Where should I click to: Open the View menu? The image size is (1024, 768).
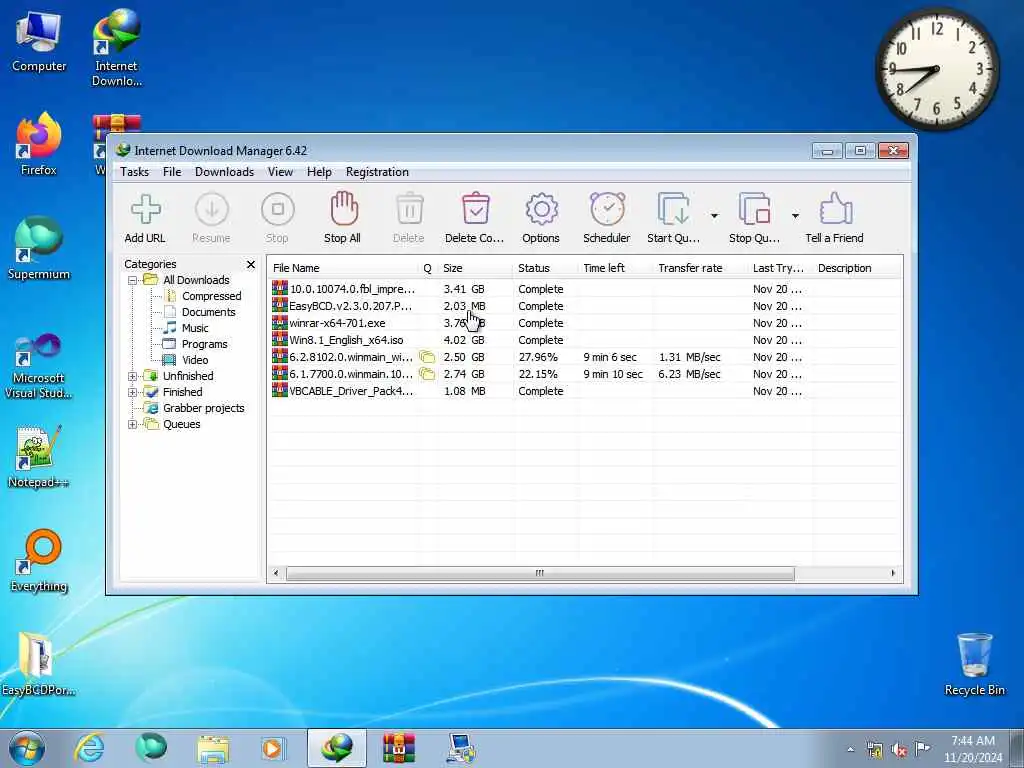tap(280, 172)
